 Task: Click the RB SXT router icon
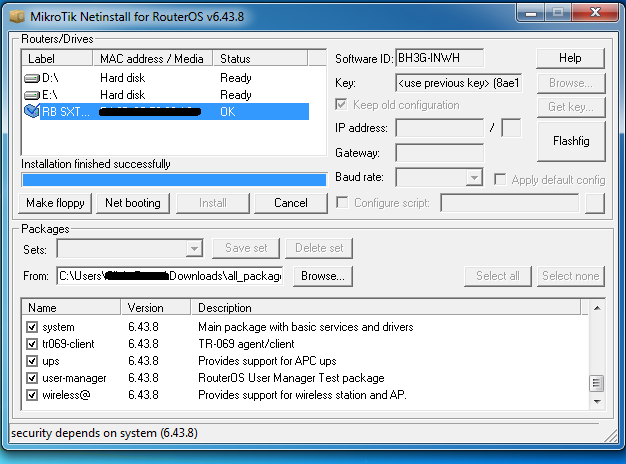(32, 111)
